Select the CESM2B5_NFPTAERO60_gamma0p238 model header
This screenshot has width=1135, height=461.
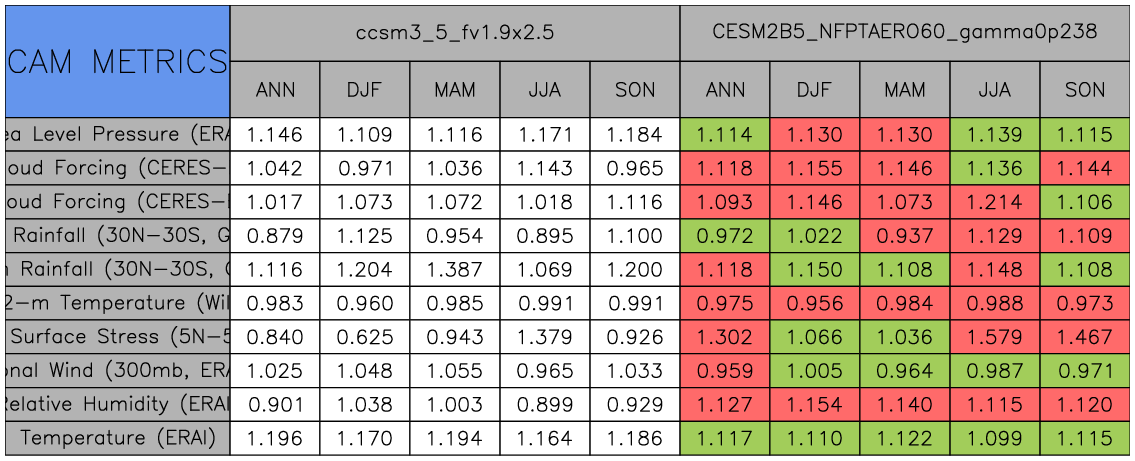[x=906, y=32]
